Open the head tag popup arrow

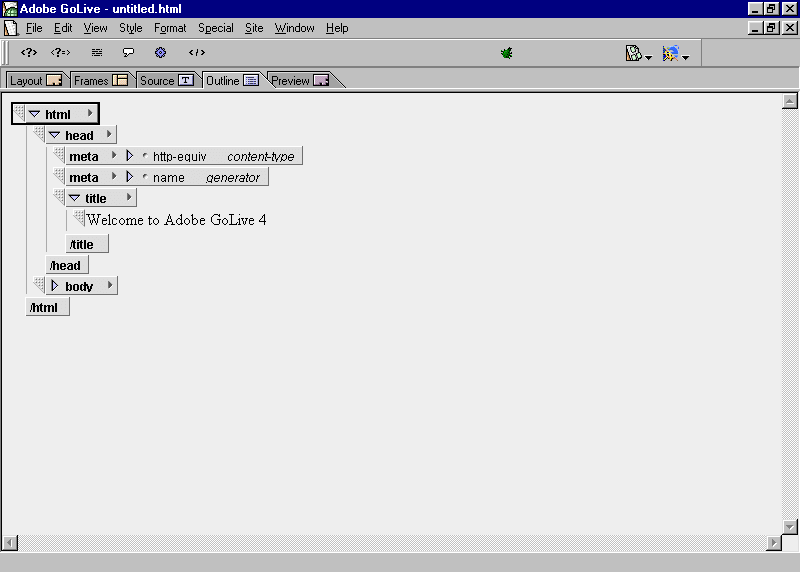point(109,134)
